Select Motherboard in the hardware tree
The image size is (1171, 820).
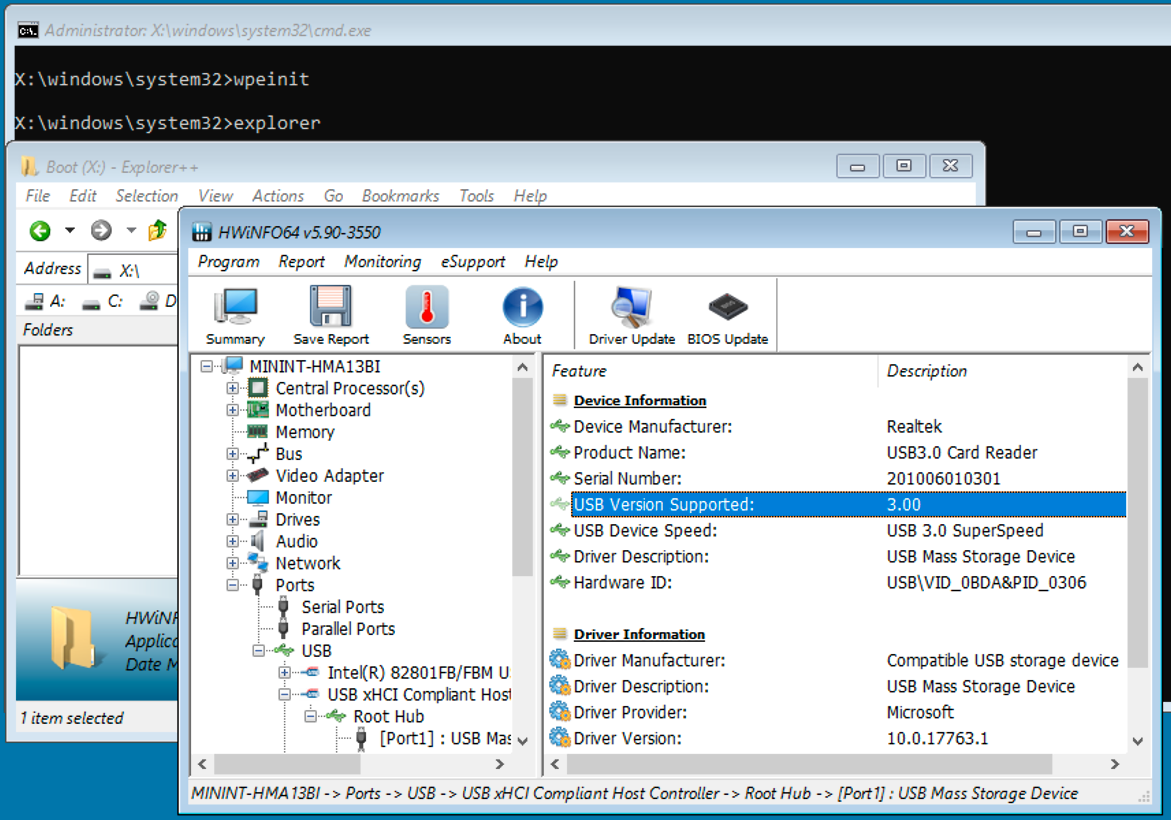pyautogui.click(x=323, y=410)
